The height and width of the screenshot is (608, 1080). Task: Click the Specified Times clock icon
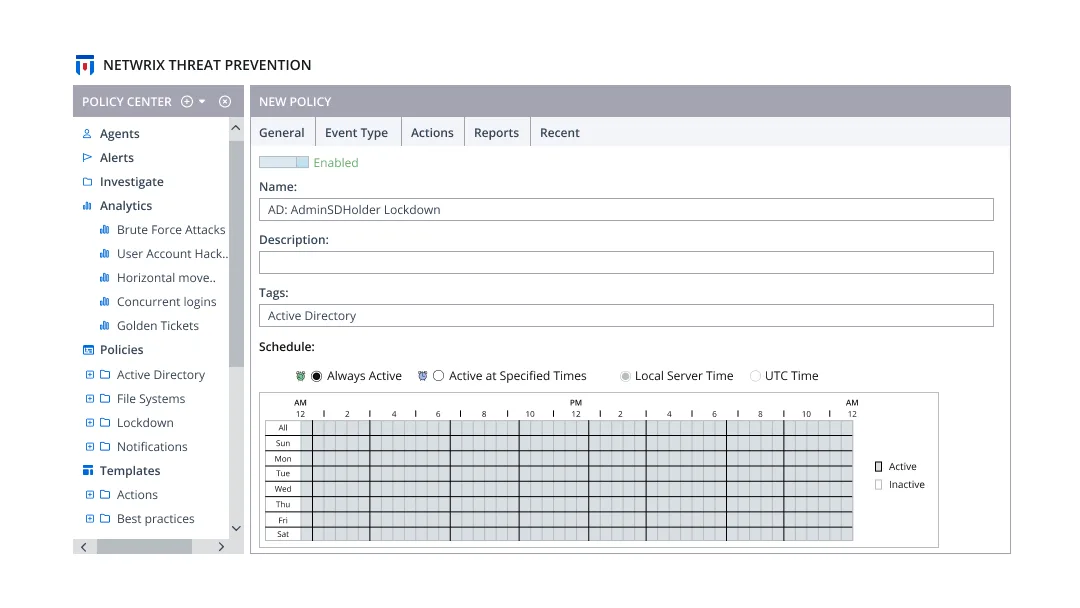[422, 376]
